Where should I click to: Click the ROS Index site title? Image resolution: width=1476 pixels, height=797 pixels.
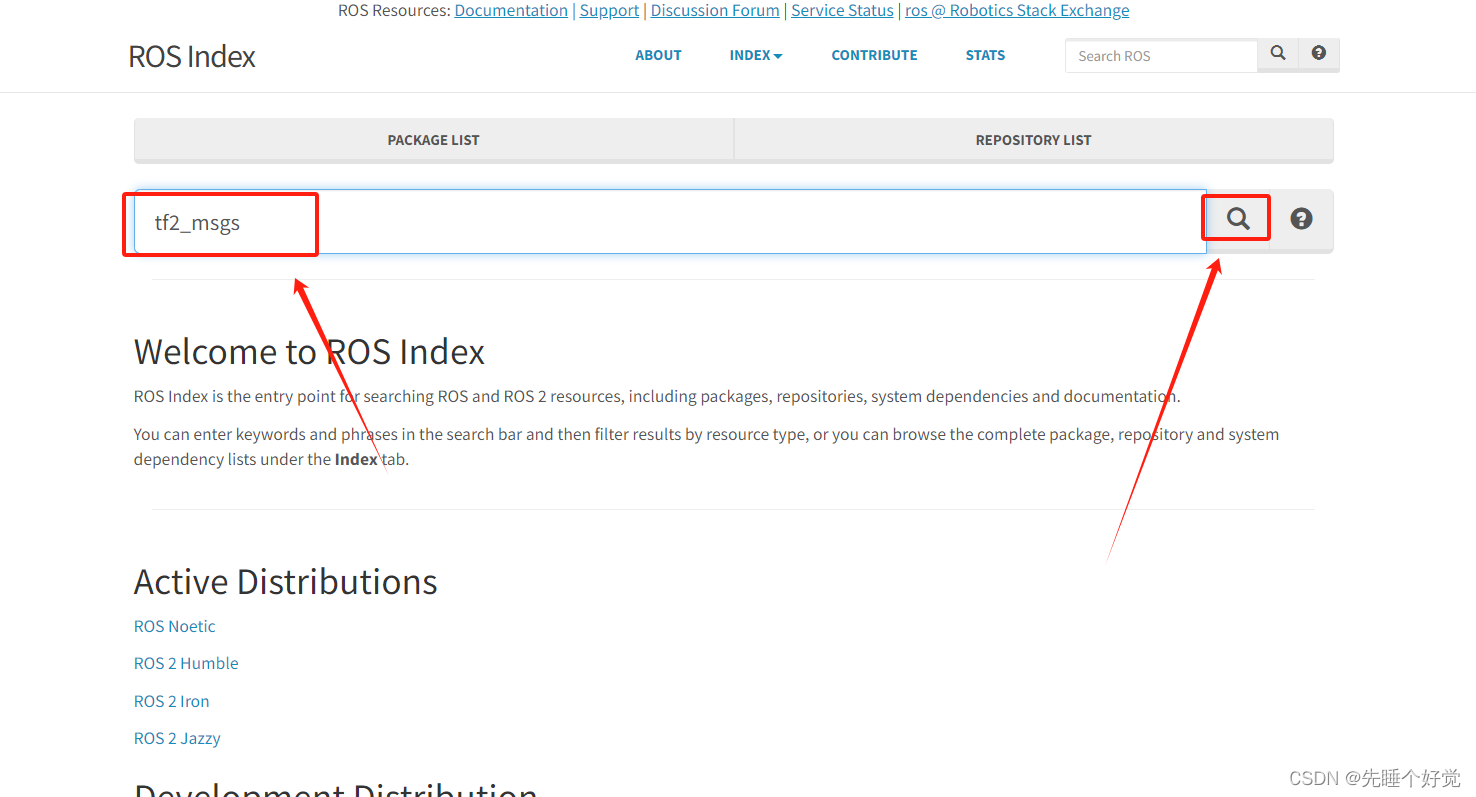pyautogui.click(x=192, y=56)
